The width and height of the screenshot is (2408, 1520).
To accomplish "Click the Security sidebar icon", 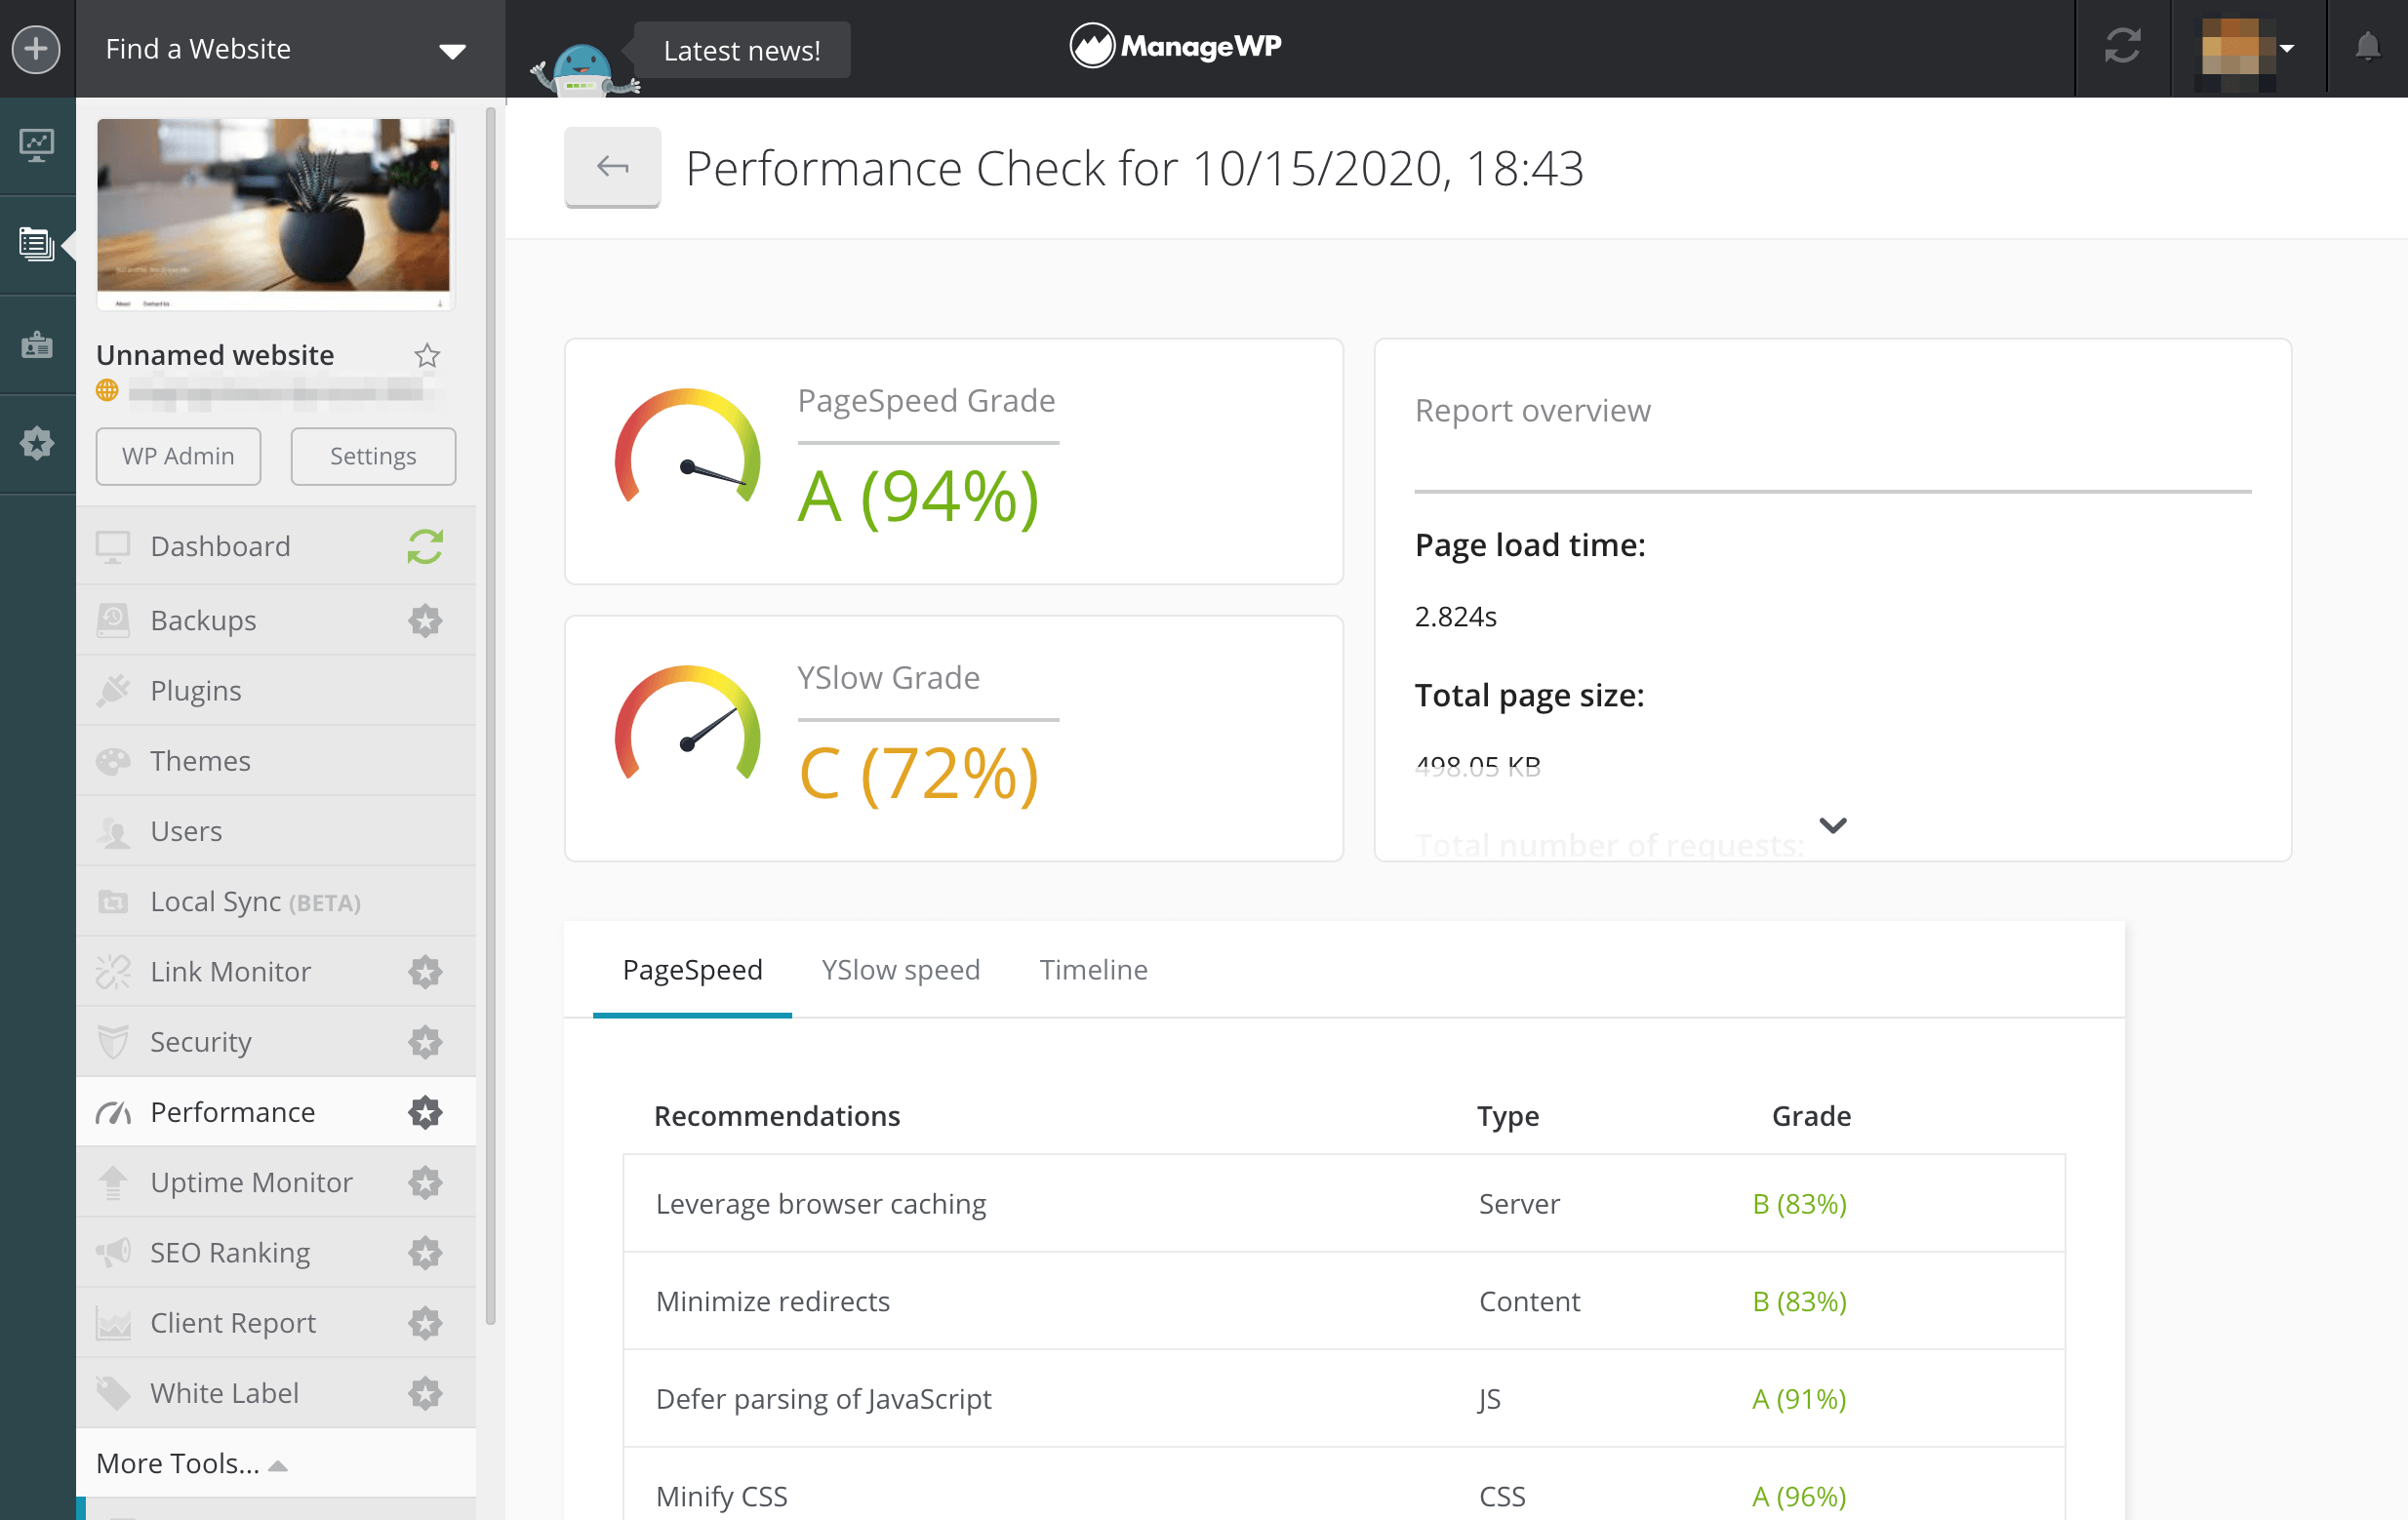I will [114, 1042].
